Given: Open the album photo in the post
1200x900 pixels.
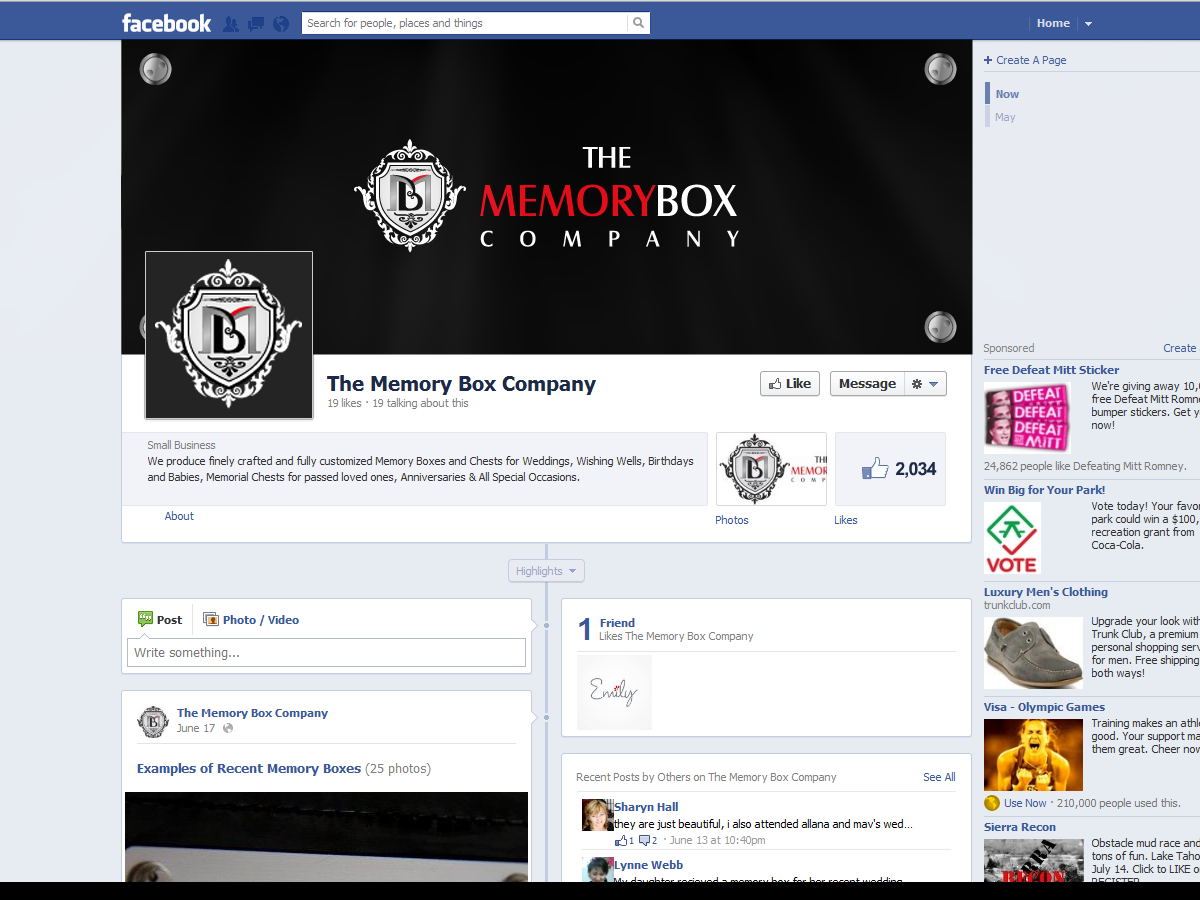Looking at the screenshot, I should pyautogui.click(x=326, y=837).
